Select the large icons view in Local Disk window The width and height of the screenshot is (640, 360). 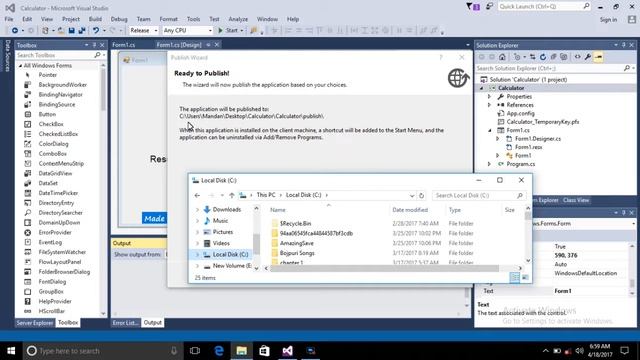point(525,278)
